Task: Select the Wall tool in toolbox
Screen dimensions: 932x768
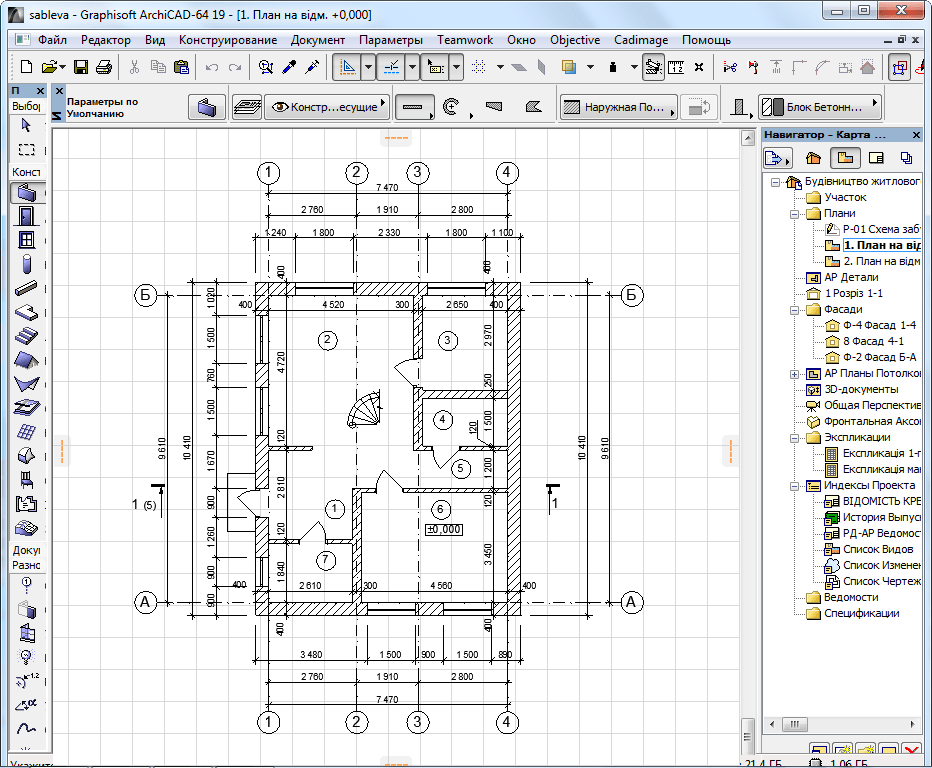Action: tap(27, 193)
